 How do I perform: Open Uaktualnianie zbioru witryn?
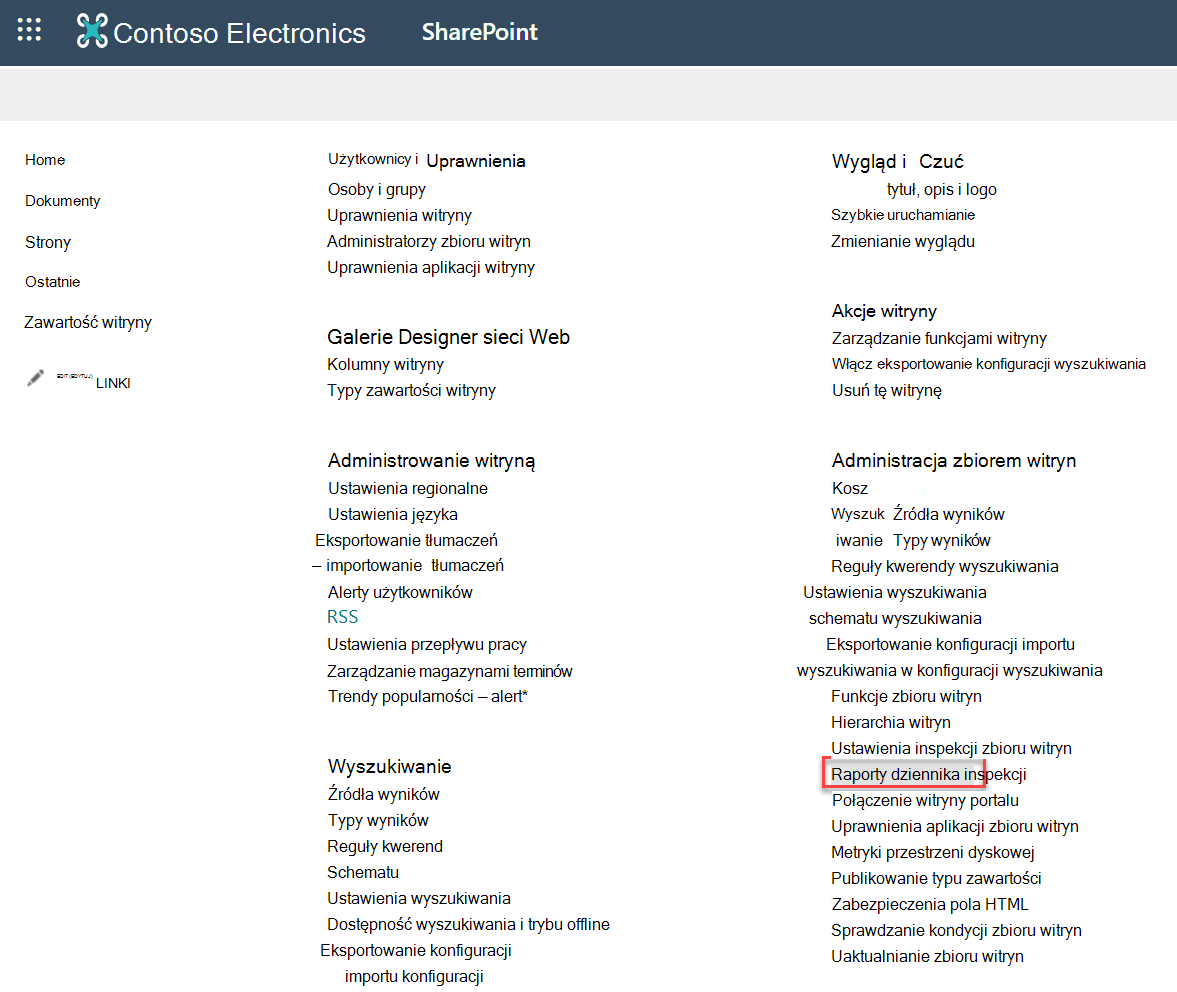click(x=927, y=957)
